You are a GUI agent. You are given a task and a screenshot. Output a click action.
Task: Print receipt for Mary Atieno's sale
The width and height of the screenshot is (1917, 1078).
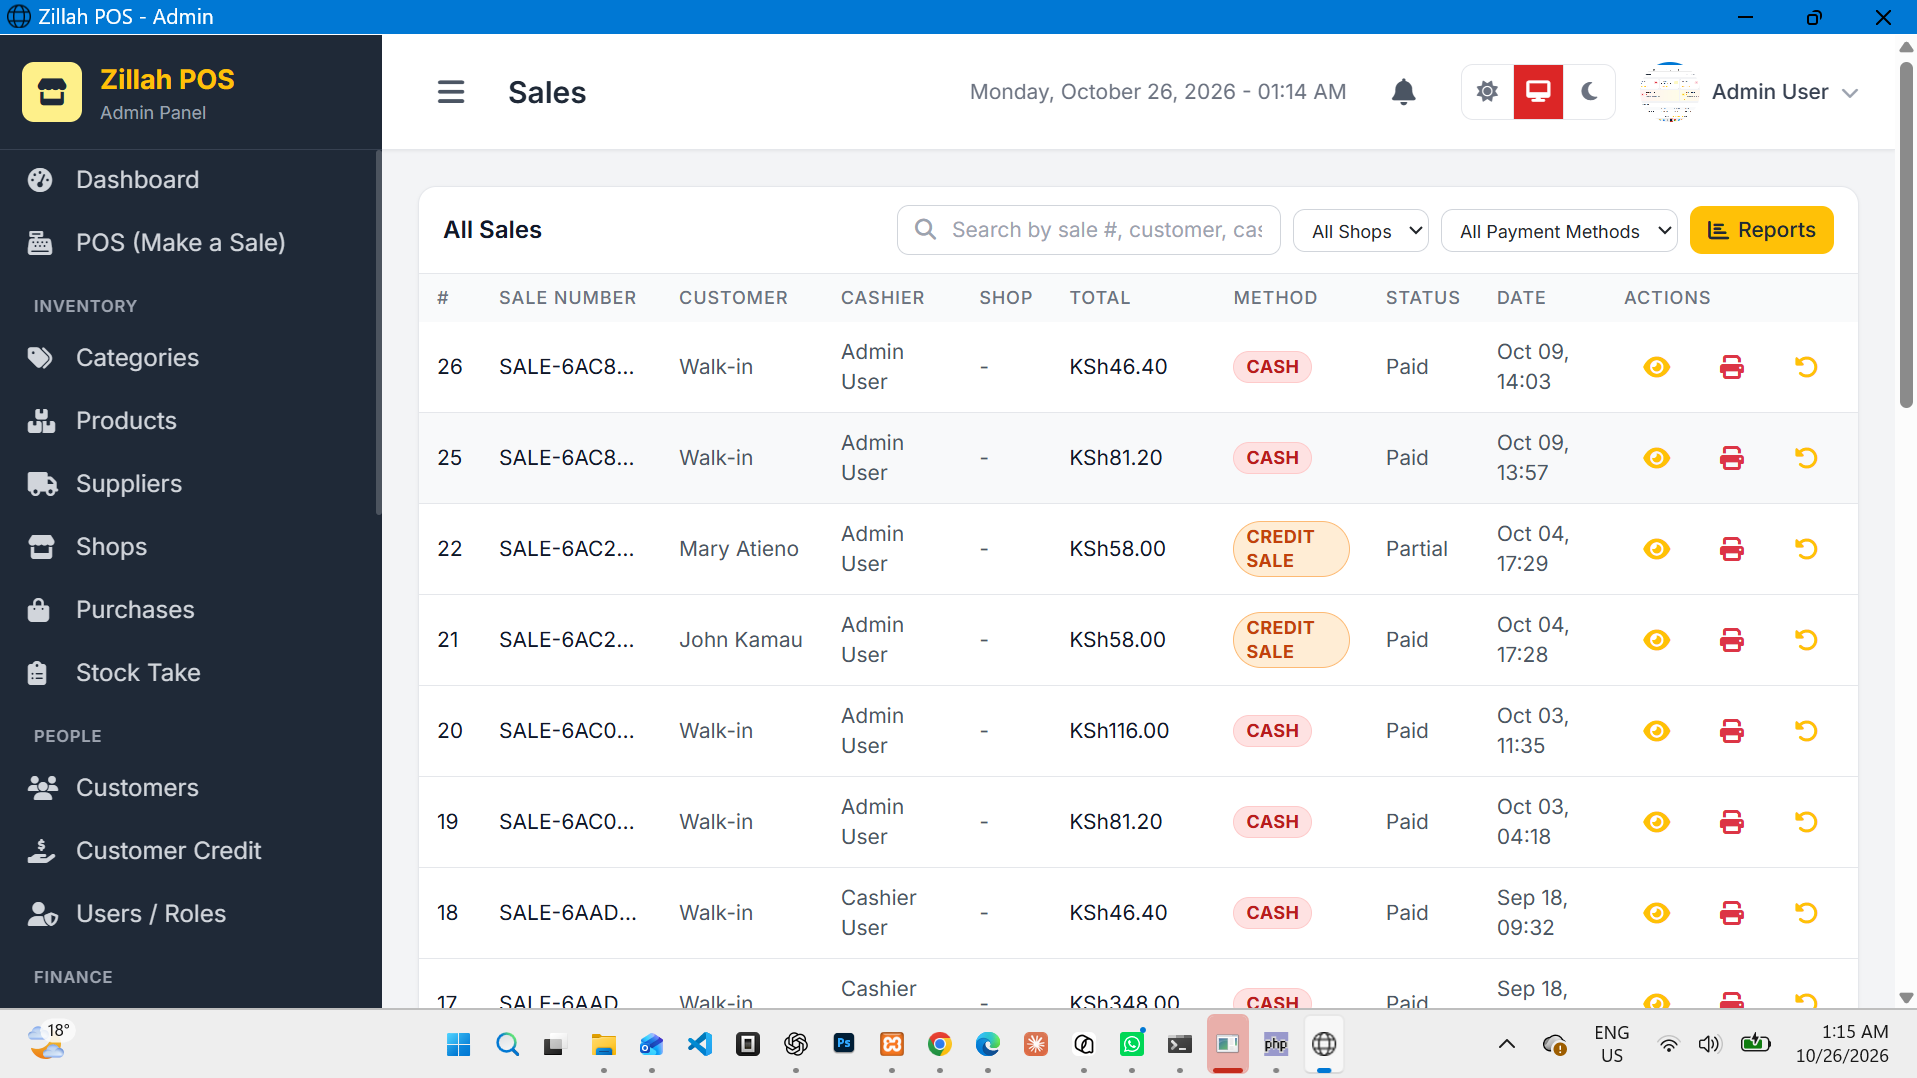(x=1732, y=549)
